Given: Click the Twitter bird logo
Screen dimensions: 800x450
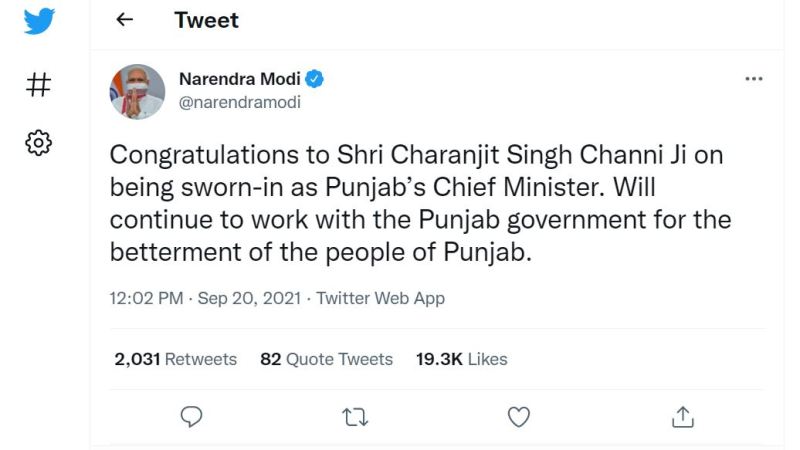Looking at the screenshot, I should [x=39, y=21].
